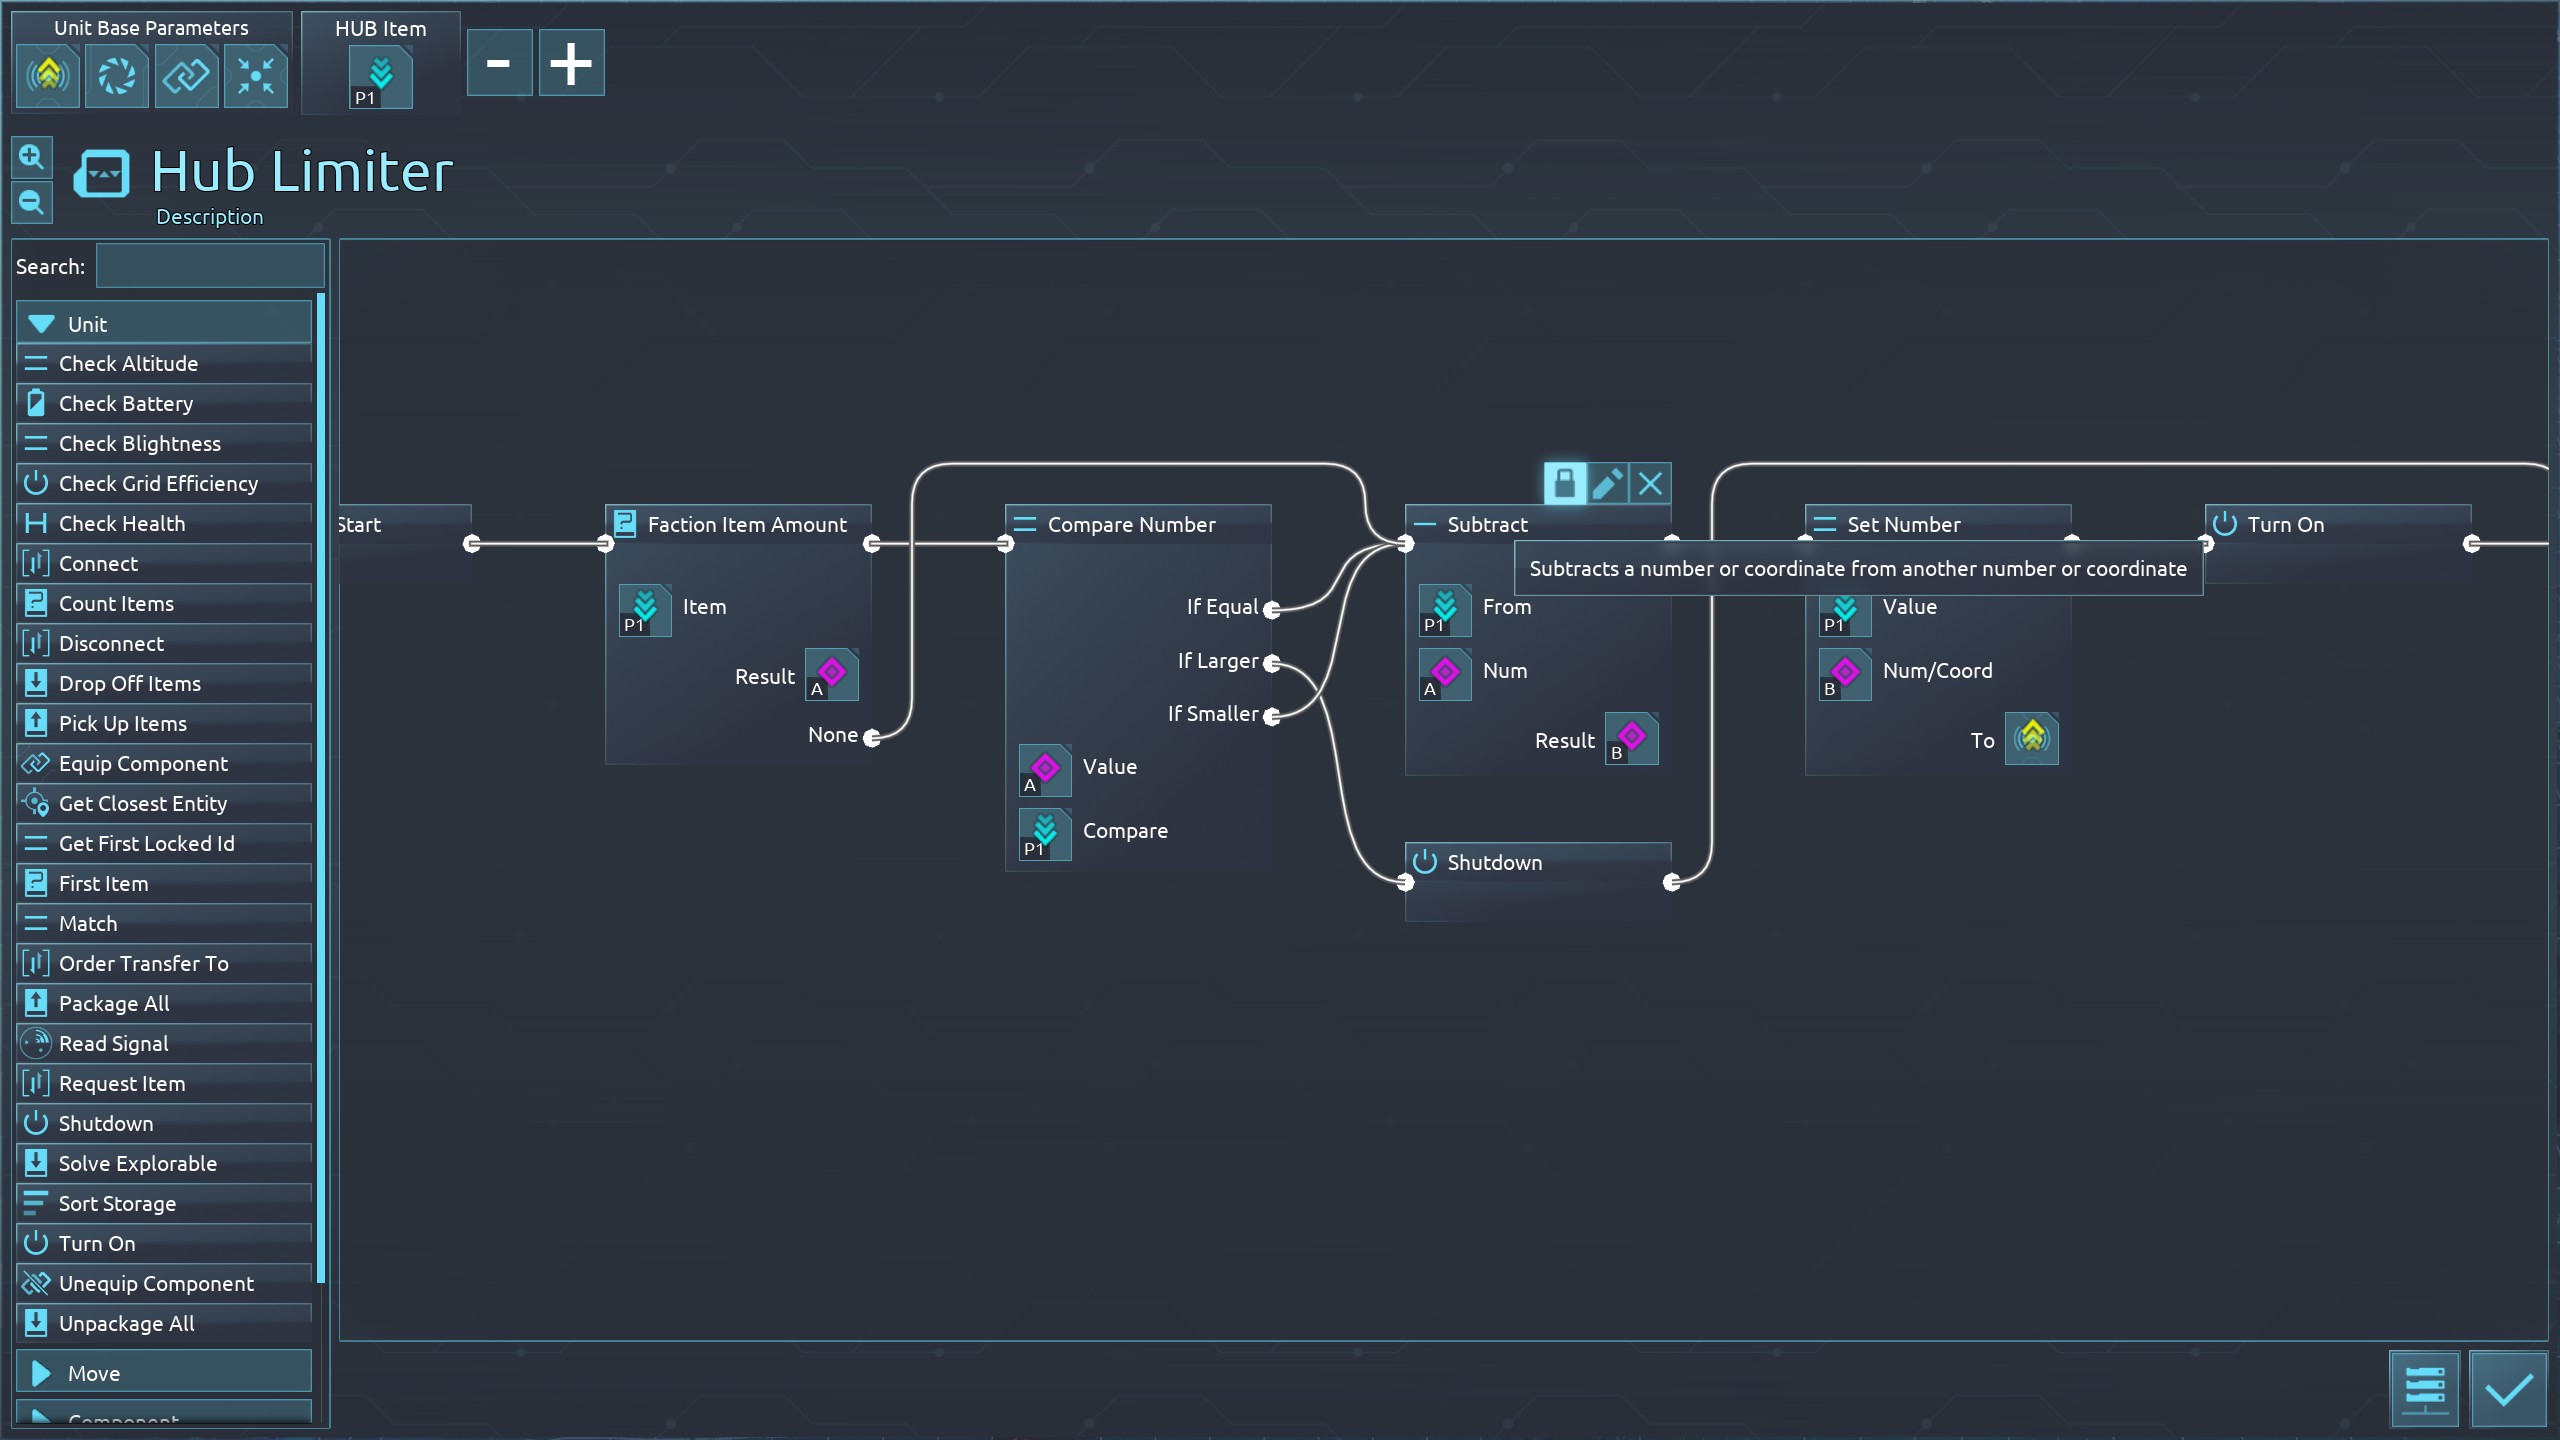
Task: Click the Set Number 'To' signal icon
Action: click(x=2031, y=739)
